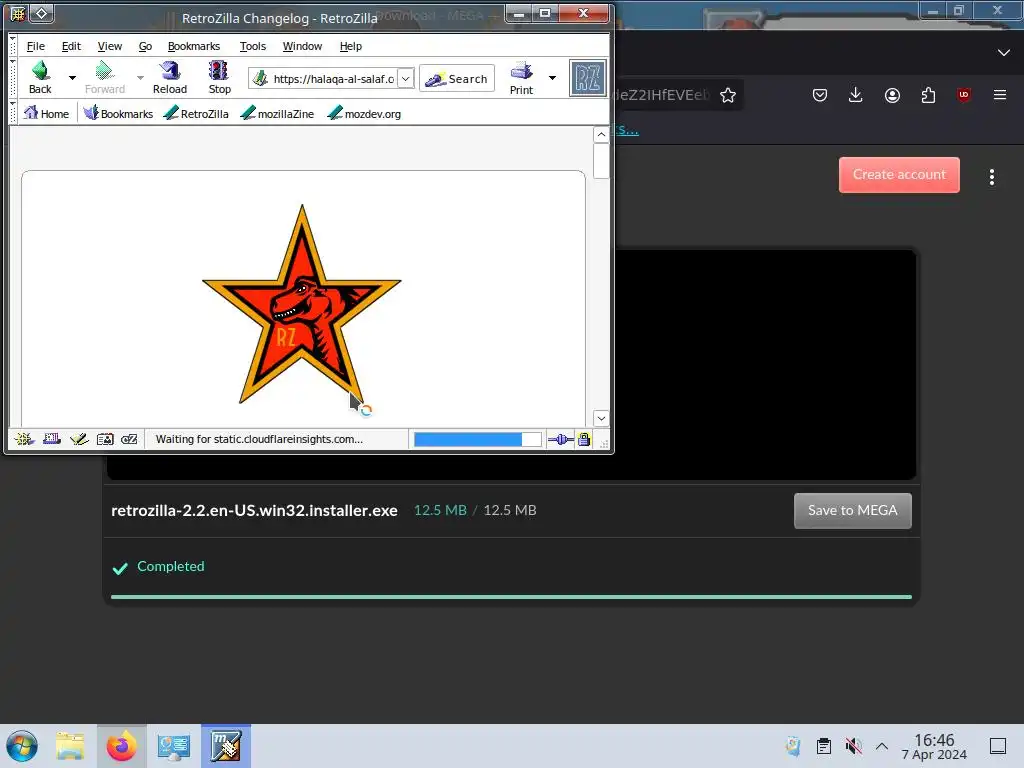Expand Firefox tab list chevron
Viewport: 1024px width, 768px height.
(1004, 52)
